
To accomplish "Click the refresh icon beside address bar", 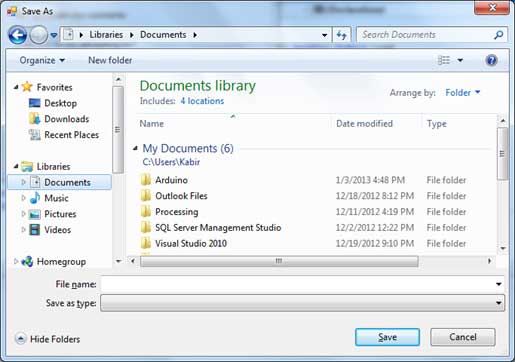I will coord(342,35).
